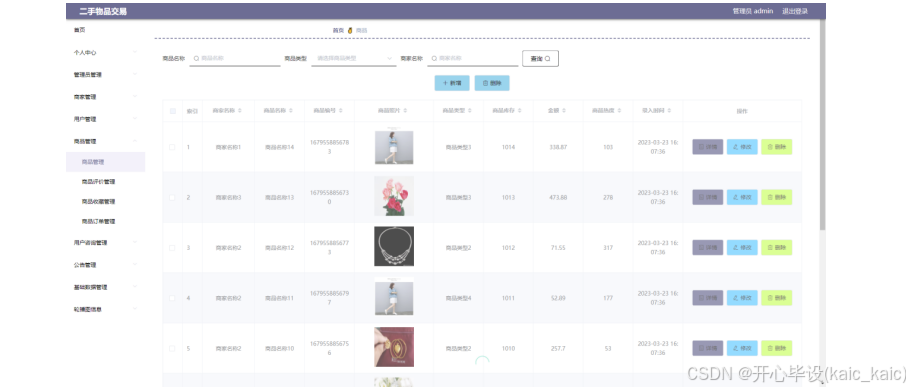Image resolution: width=910 pixels, height=389 pixels.
Task: Click 详情 button in row 5
Action: tap(707, 348)
